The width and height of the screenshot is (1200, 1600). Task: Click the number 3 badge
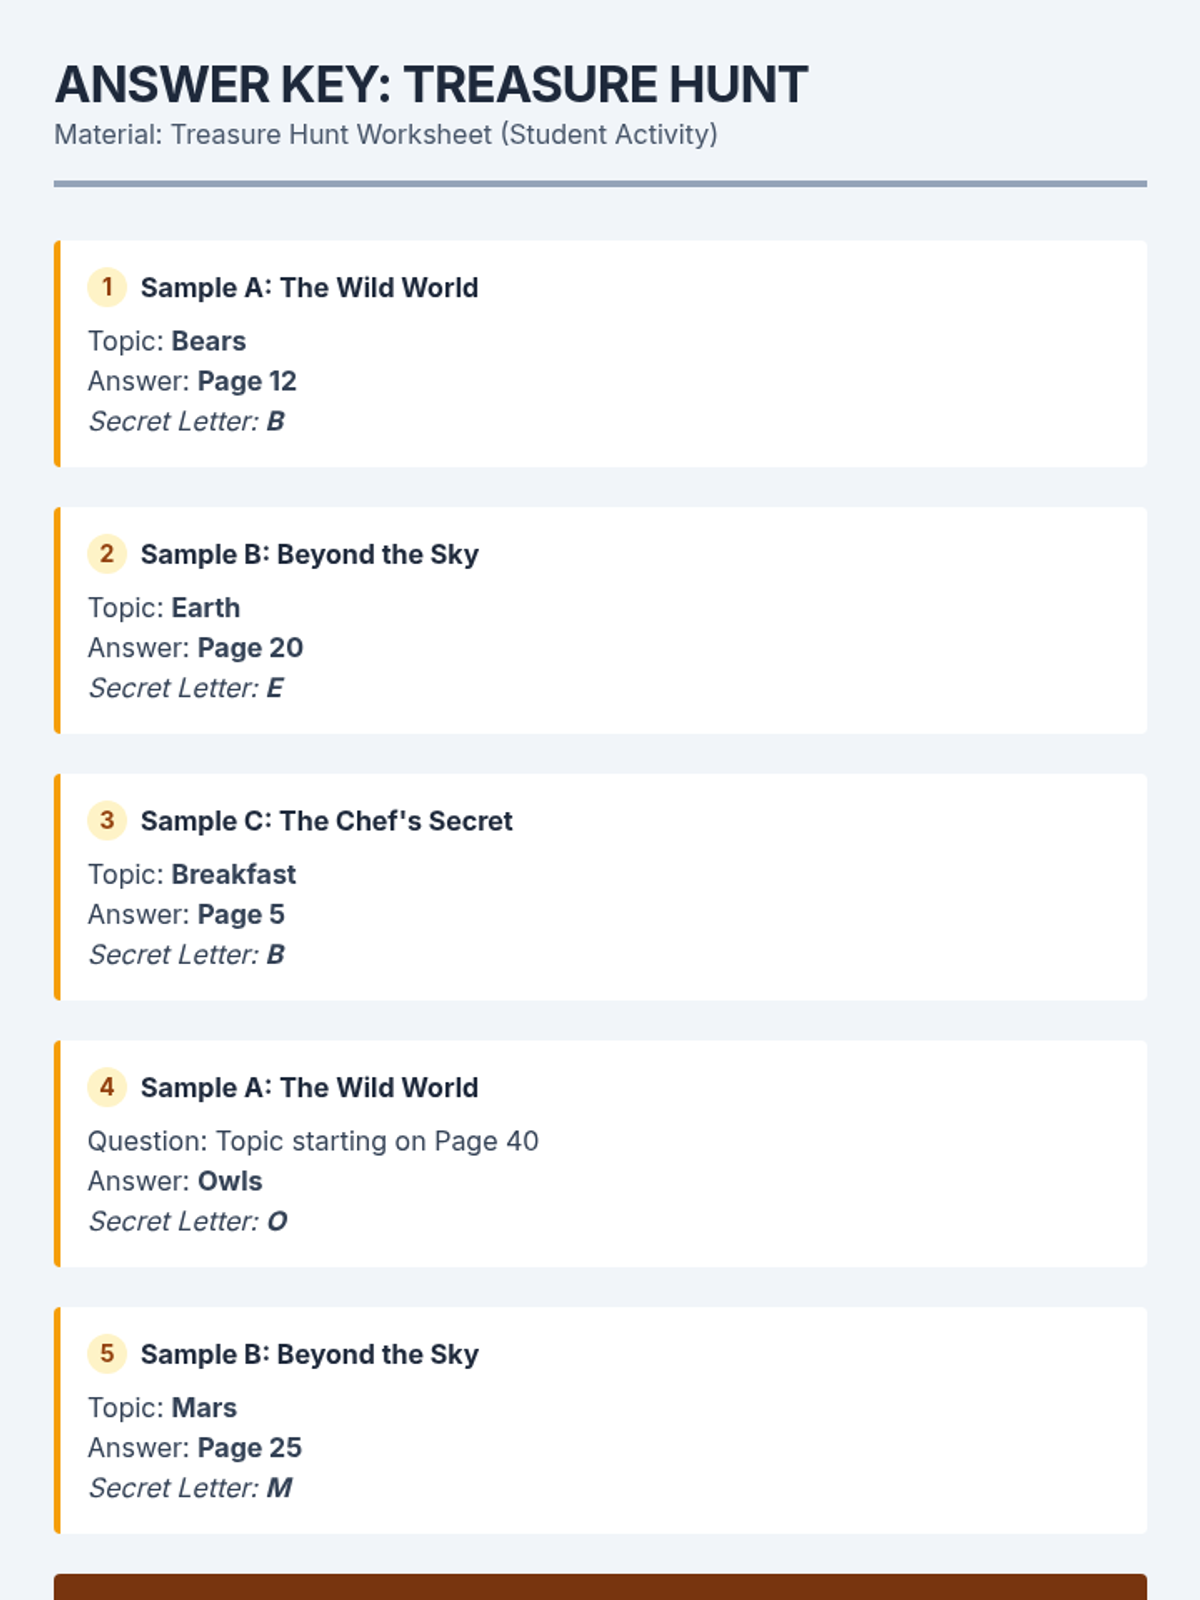pos(107,820)
